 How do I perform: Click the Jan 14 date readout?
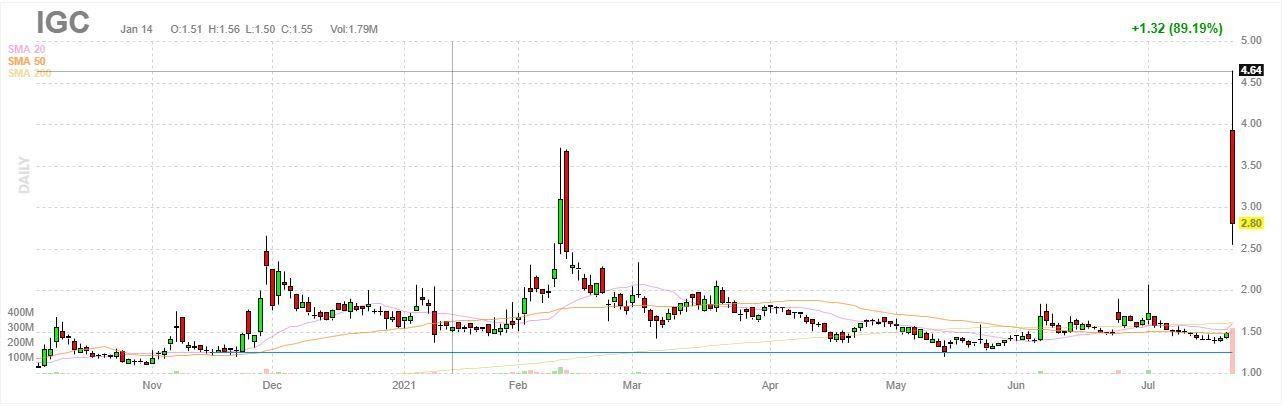click(x=136, y=29)
